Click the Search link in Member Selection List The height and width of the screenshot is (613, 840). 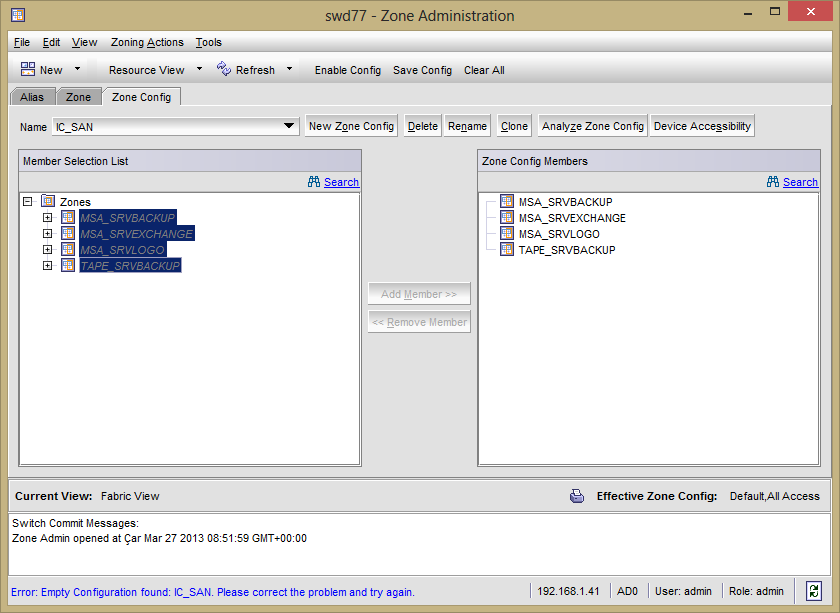(x=341, y=182)
